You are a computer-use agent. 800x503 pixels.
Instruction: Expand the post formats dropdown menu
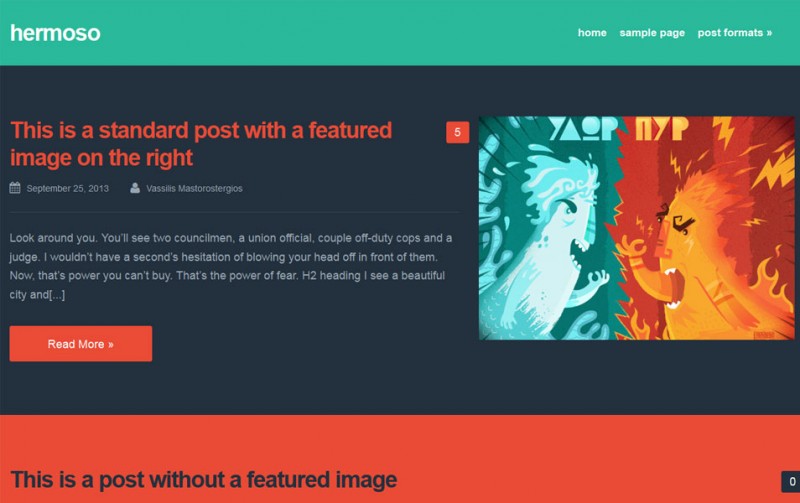(x=735, y=33)
